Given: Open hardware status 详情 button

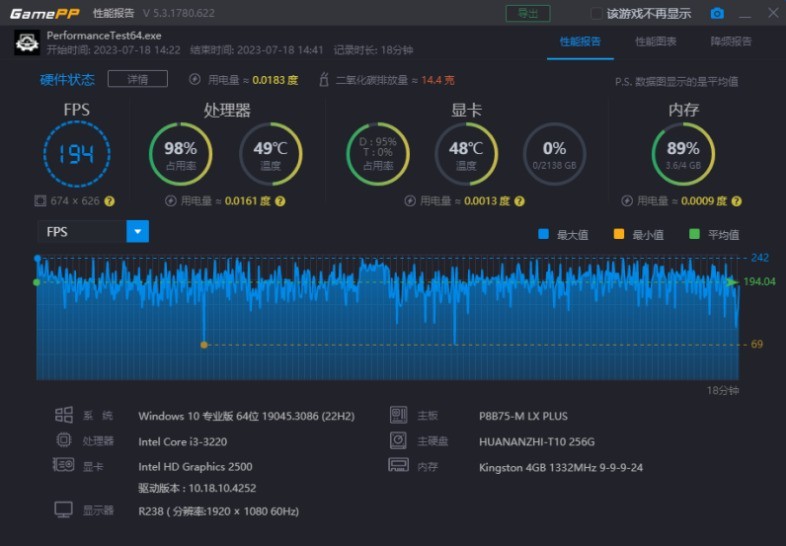Looking at the screenshot, I should (137, 79).
